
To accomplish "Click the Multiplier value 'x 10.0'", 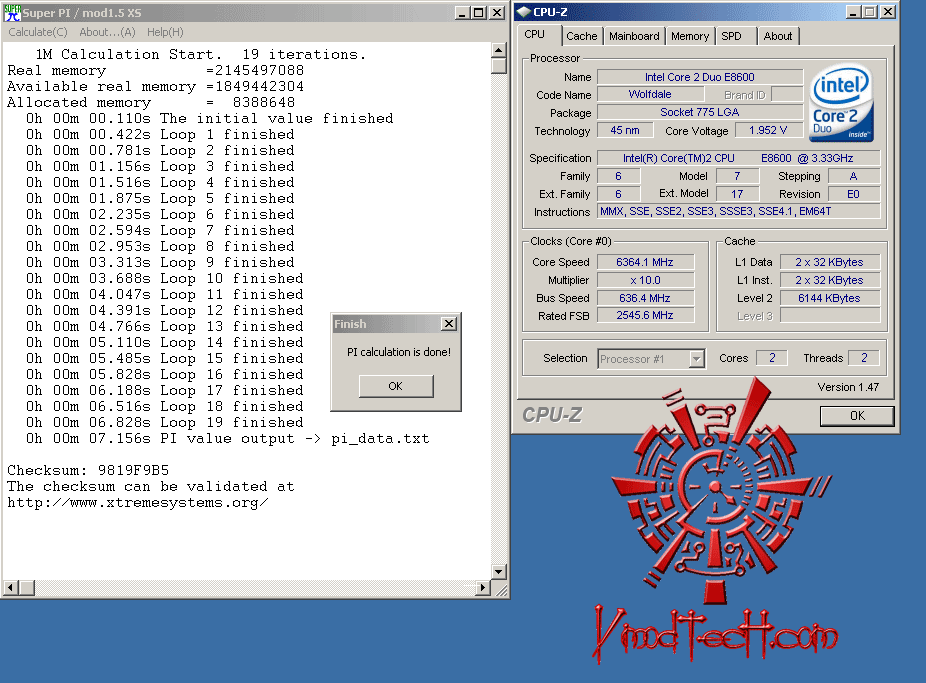I will [645, 280].
